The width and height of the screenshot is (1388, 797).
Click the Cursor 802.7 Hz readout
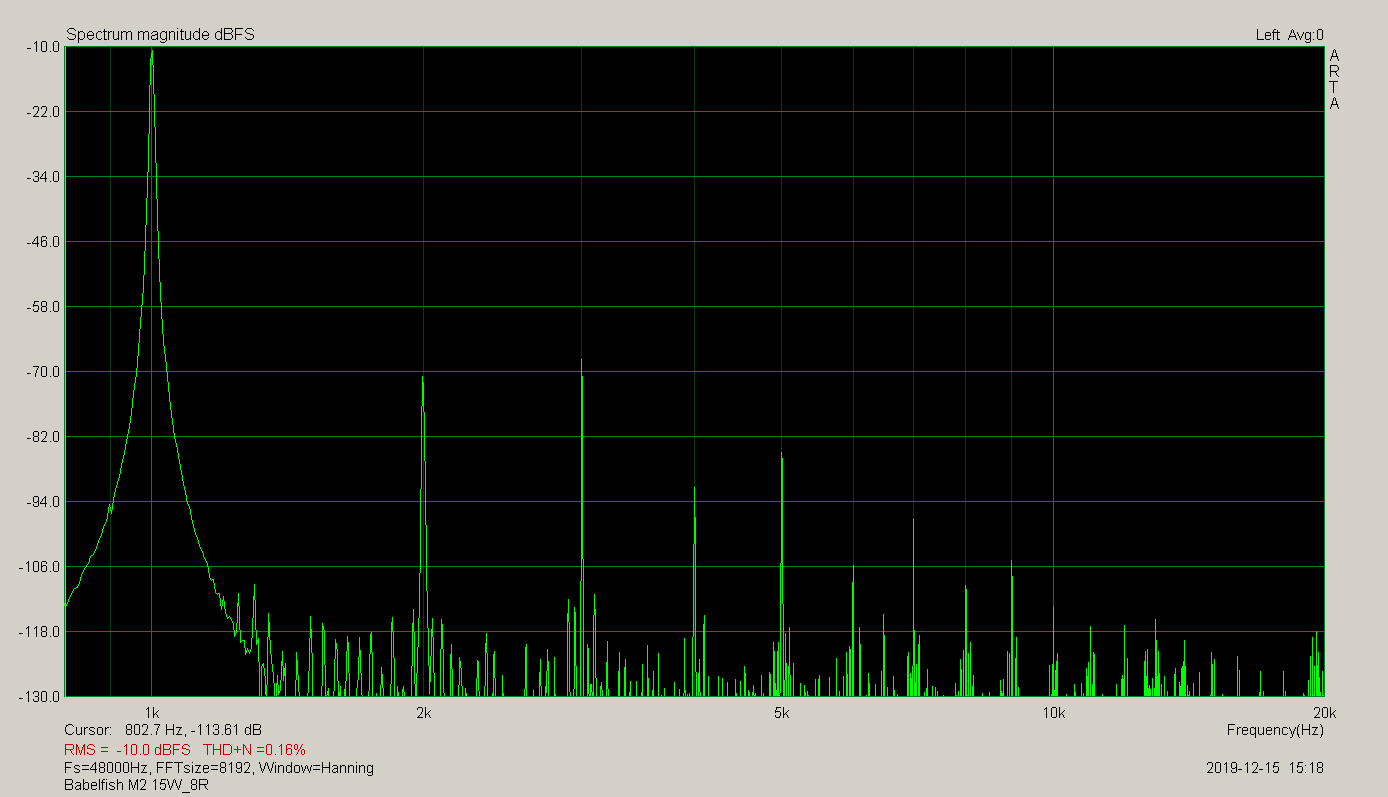(163, 730)
